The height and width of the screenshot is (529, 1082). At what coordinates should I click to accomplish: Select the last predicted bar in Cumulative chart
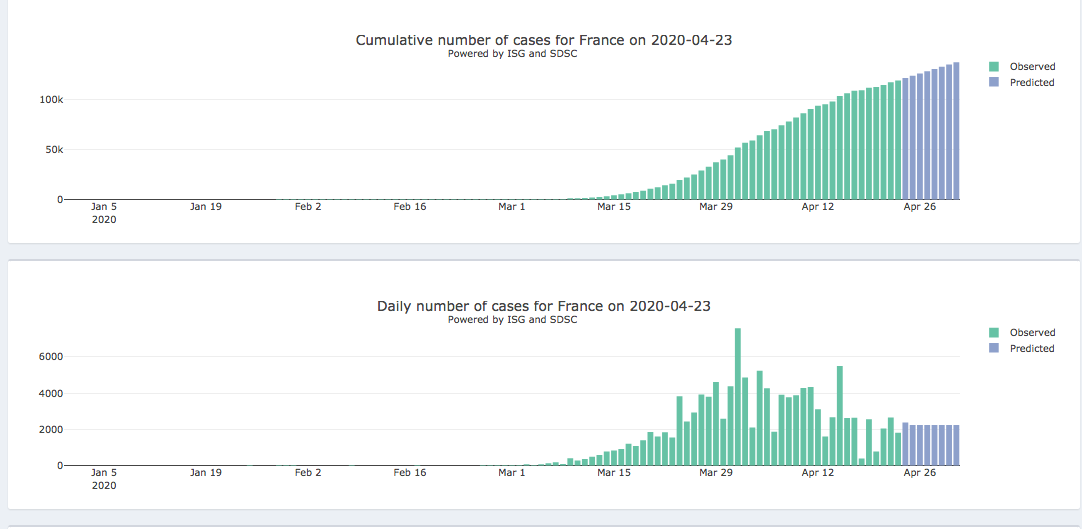tap(956, 132)
